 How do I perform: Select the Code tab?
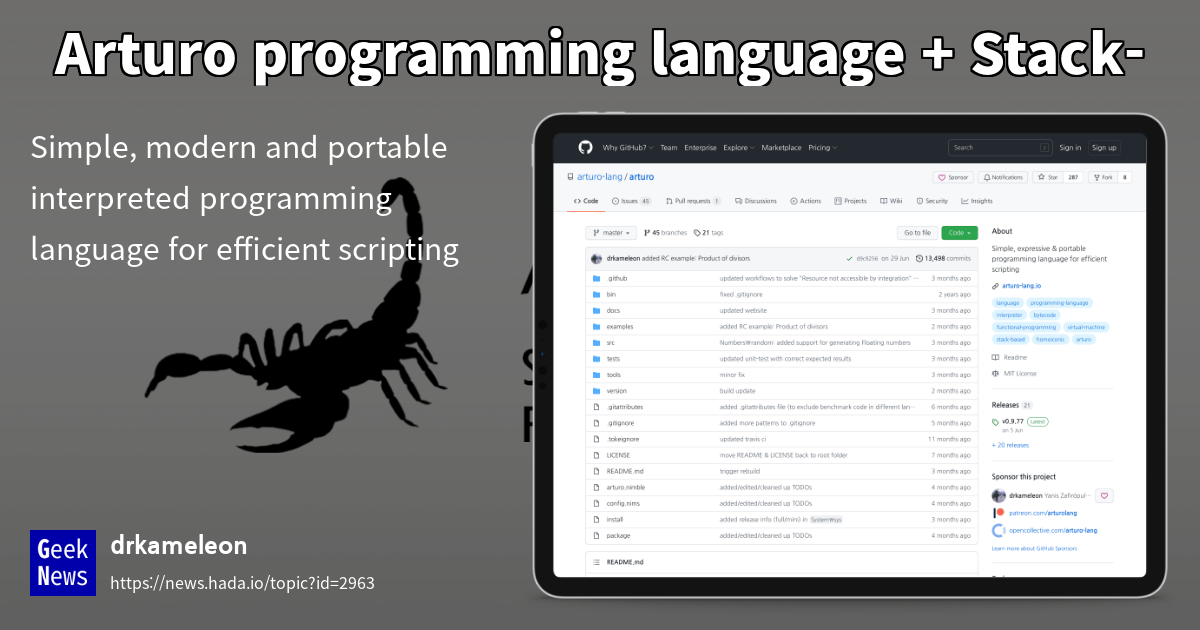point(586,201)
